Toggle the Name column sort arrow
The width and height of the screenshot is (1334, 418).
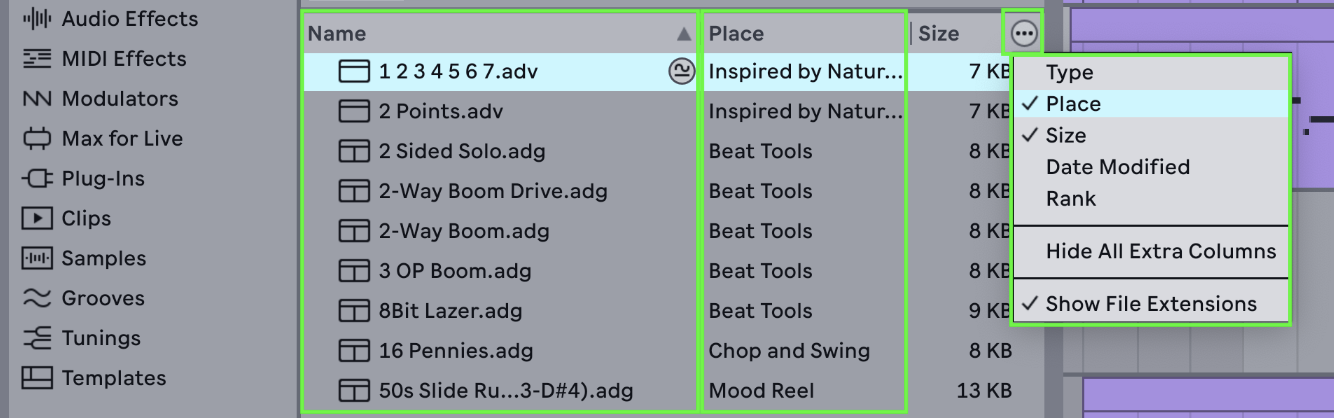pyautogui.click(x=684, y=34)
